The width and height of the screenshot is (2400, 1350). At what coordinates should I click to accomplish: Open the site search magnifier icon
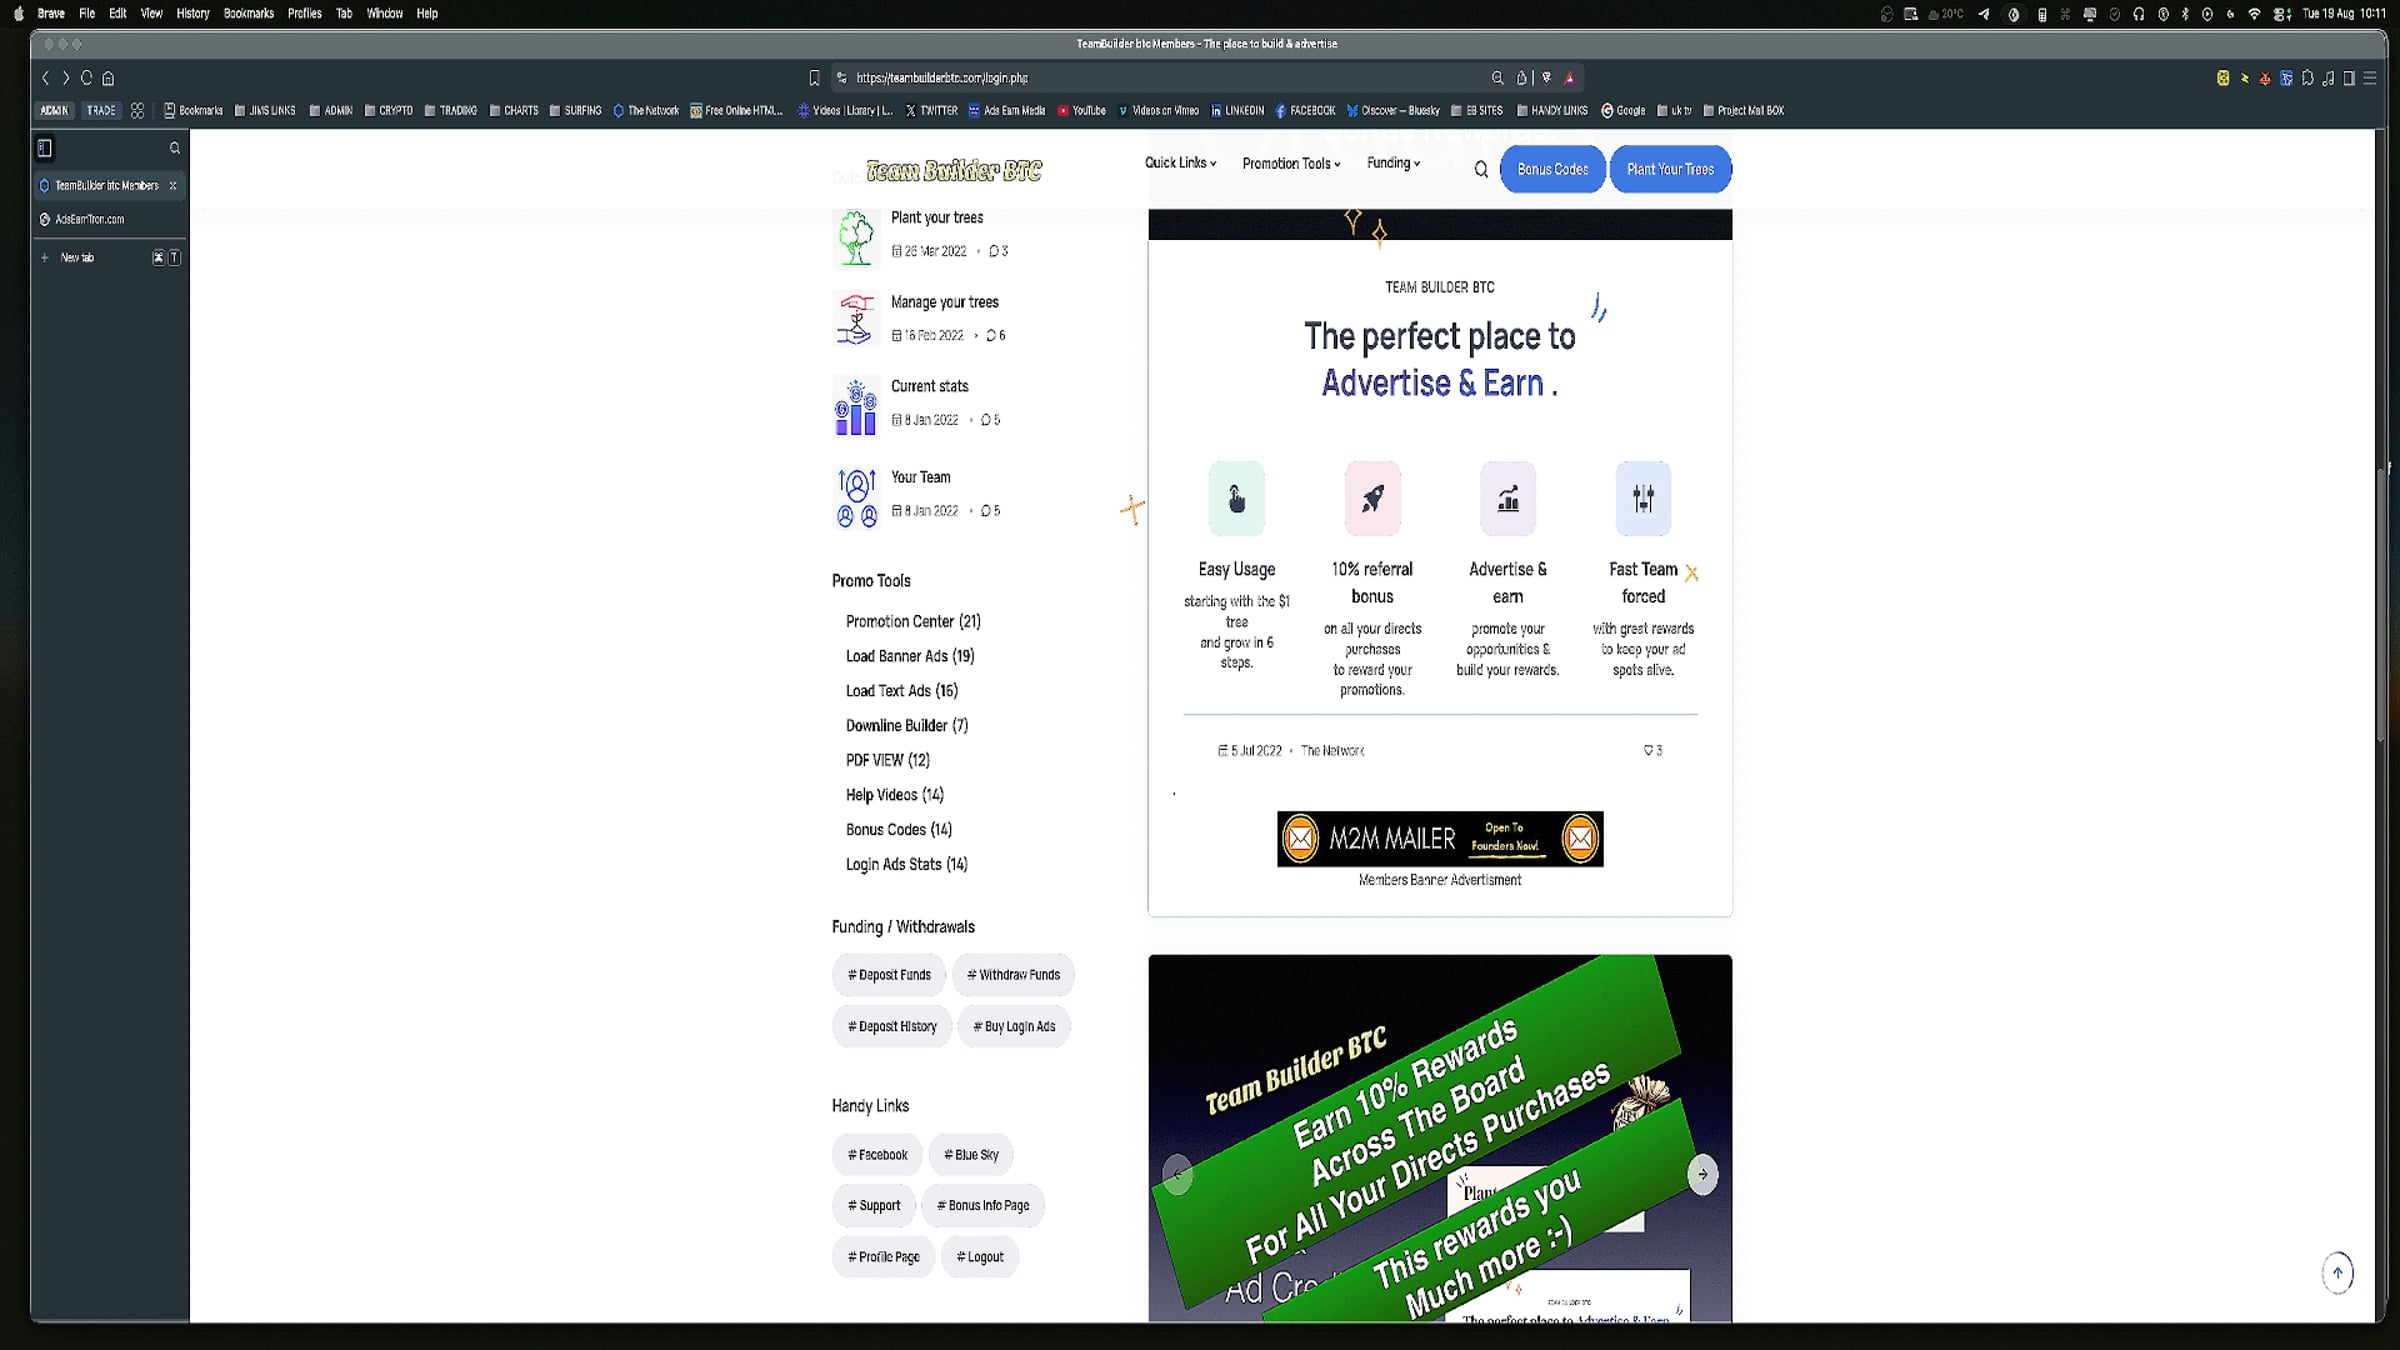coord(1481,169)
